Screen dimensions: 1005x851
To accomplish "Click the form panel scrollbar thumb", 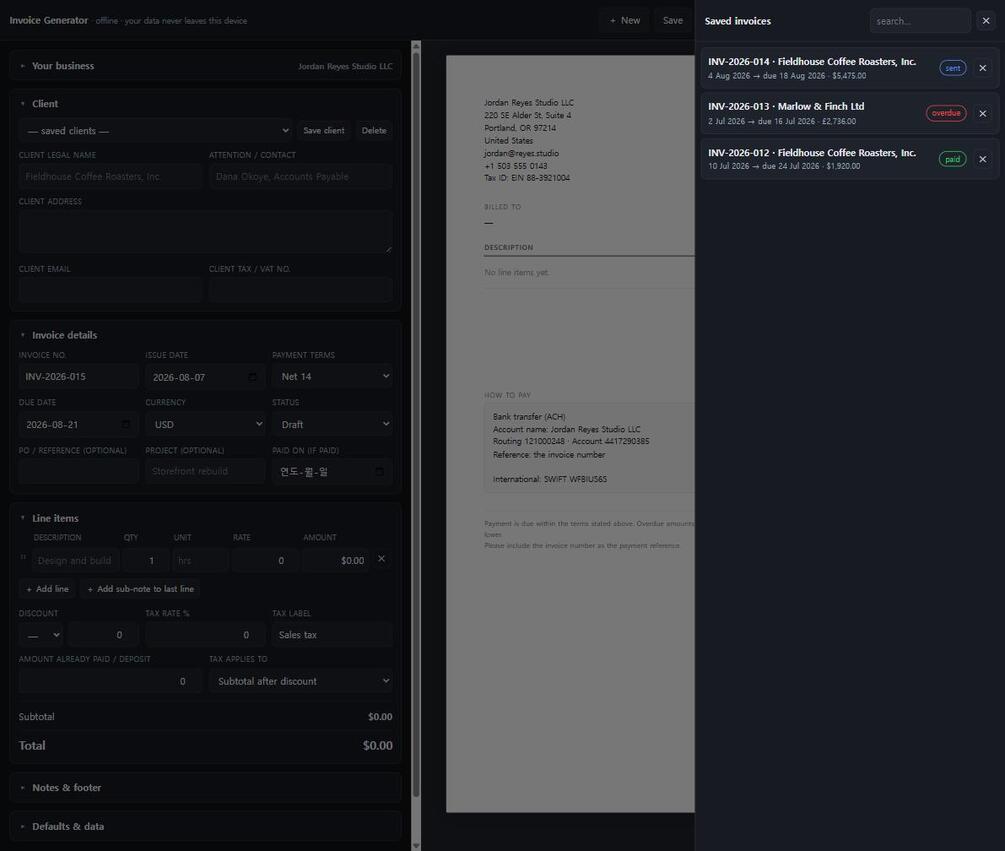I will point(416,426).
